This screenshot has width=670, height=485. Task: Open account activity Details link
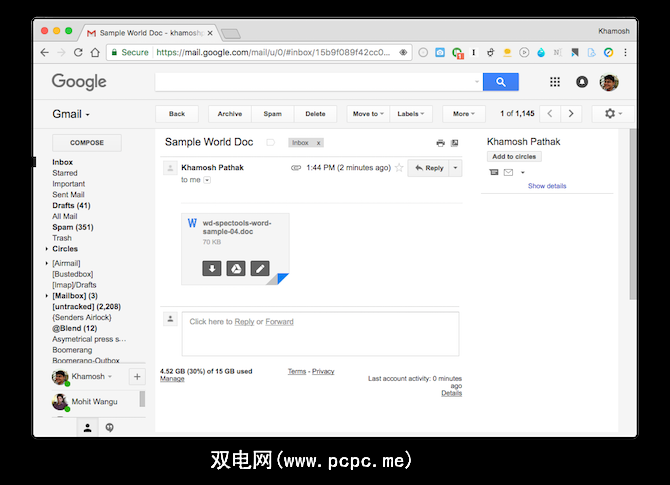tap(452, 393)
